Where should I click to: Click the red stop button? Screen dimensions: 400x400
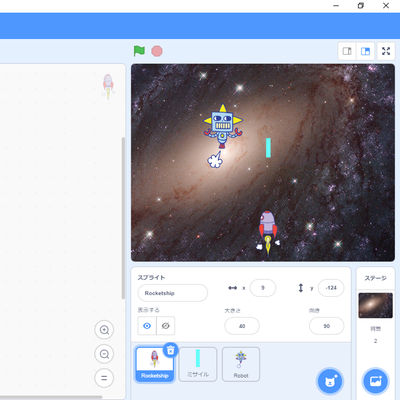click(x=157, y=51)
